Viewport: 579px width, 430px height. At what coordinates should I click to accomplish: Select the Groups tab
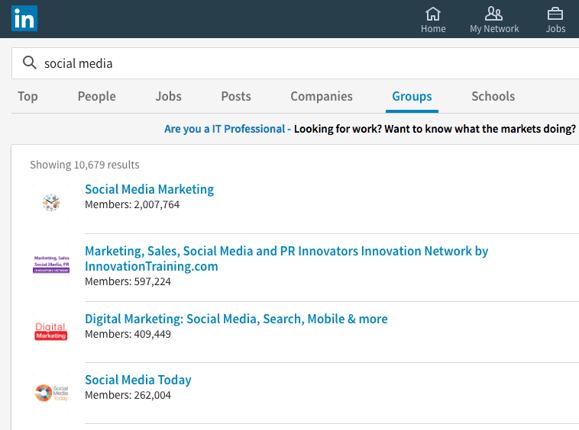(x=412, y=96)
